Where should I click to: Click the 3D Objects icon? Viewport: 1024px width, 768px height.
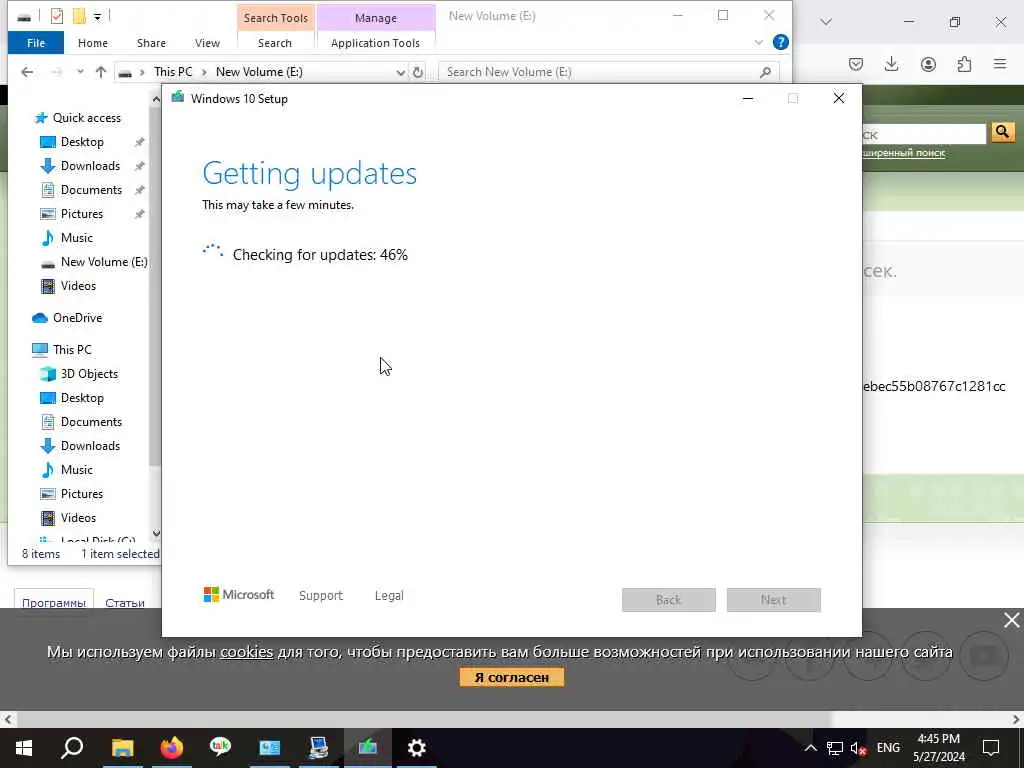click(48, 374)
